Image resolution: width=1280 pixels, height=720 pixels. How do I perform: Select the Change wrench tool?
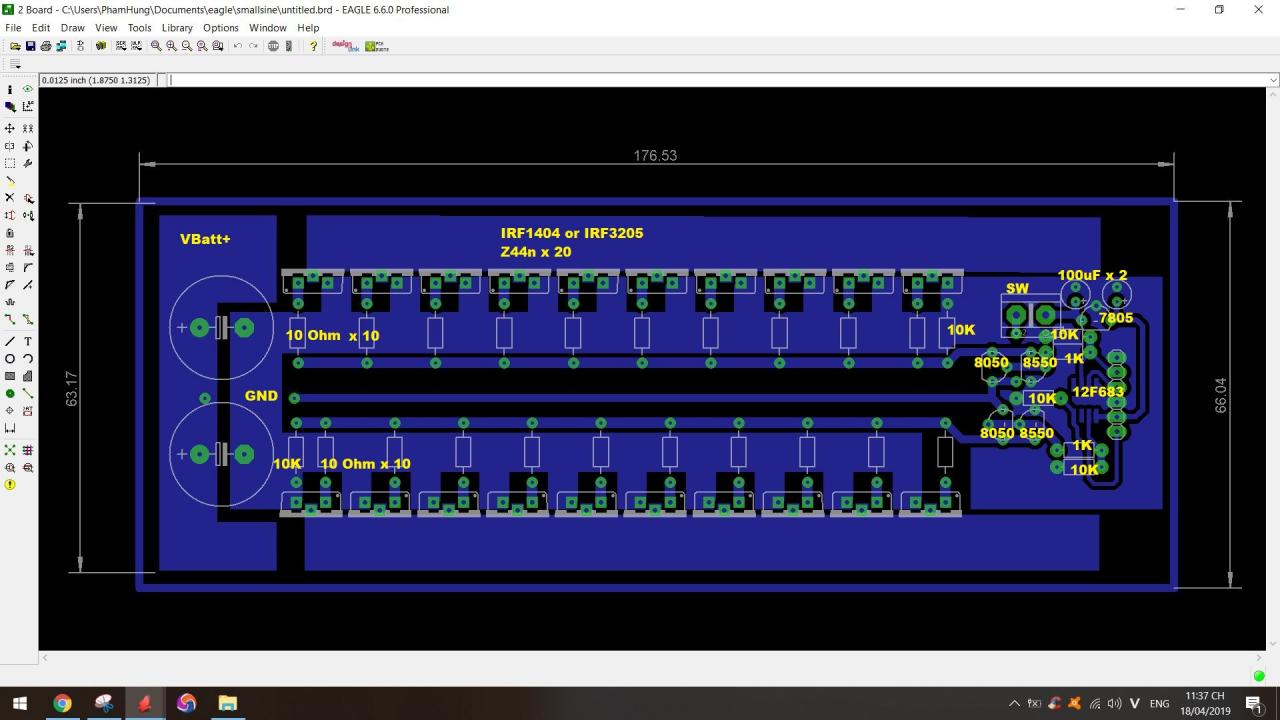point(28,163)
